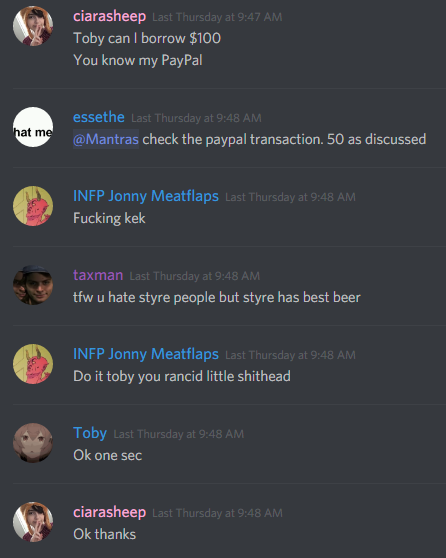Click the essethe username

coord(99,117)
